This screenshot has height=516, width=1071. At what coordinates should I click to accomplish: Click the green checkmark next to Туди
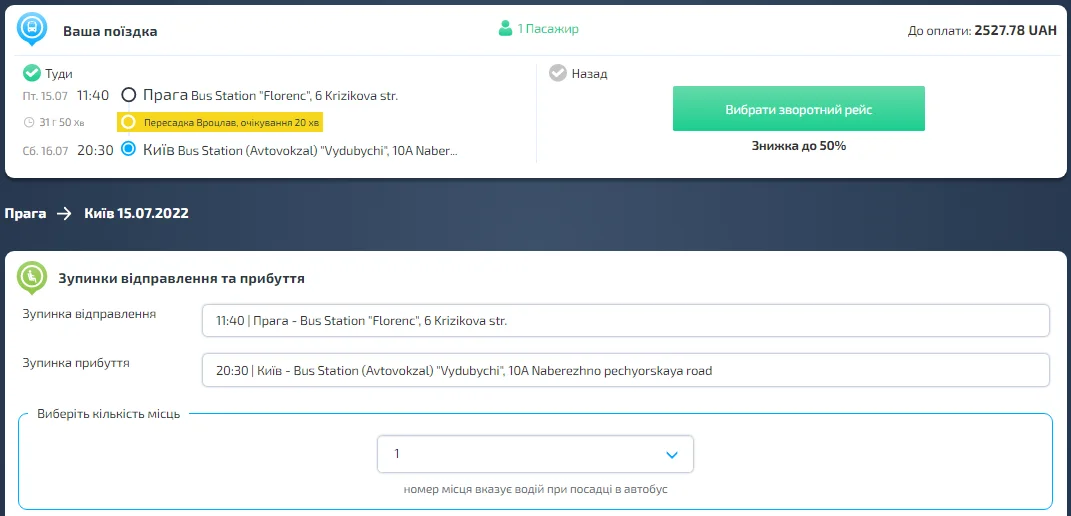point(31,73)
